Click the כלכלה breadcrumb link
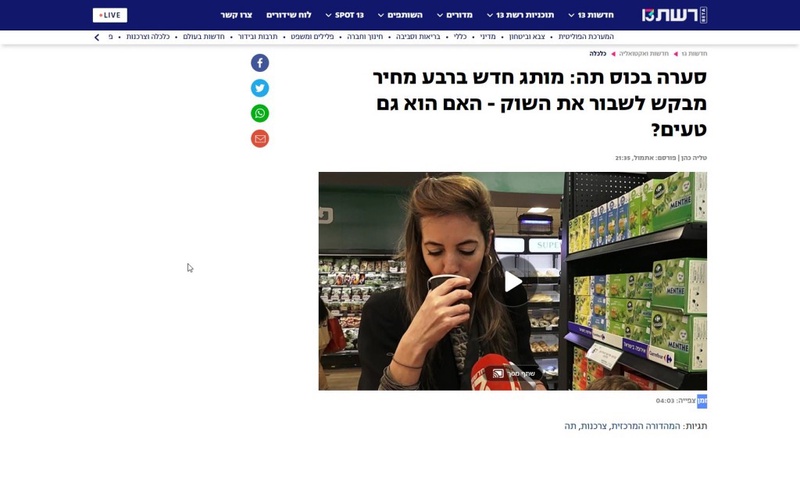 tap(597, 54)
